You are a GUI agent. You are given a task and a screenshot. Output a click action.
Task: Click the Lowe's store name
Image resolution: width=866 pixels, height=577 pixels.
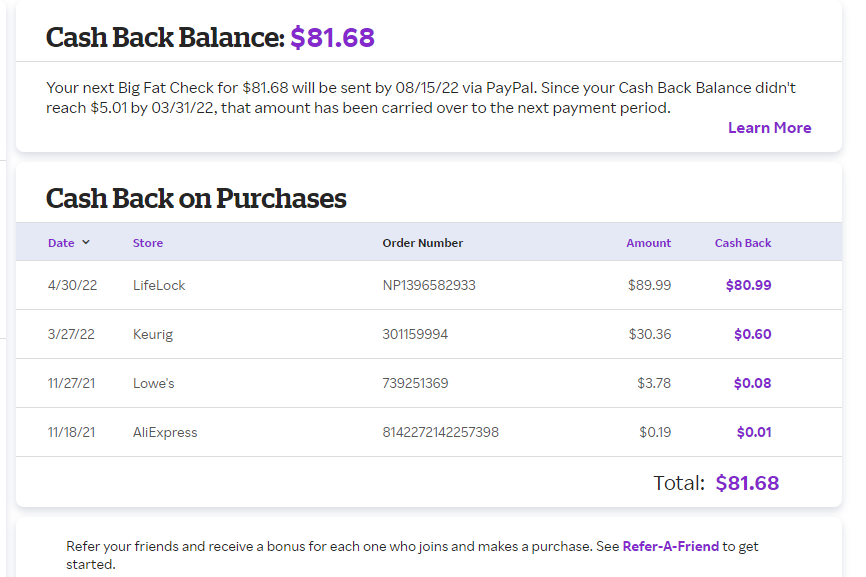coord(154,383)
